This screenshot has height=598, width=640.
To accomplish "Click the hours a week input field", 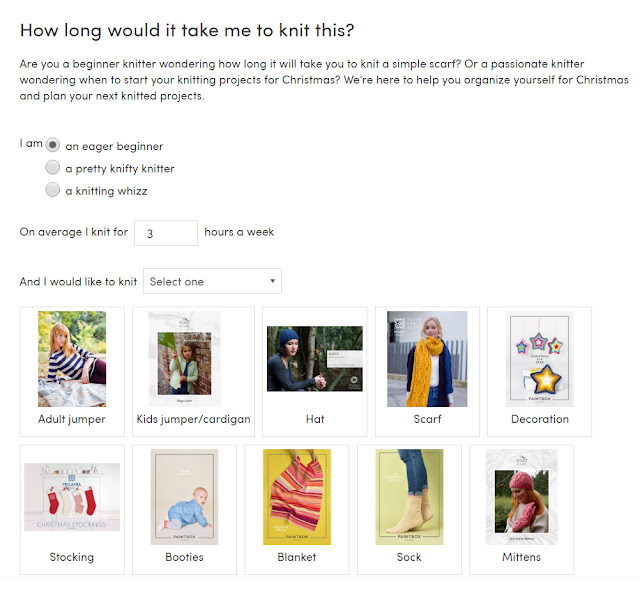I will pyautogui.click(x=165, y=232).
